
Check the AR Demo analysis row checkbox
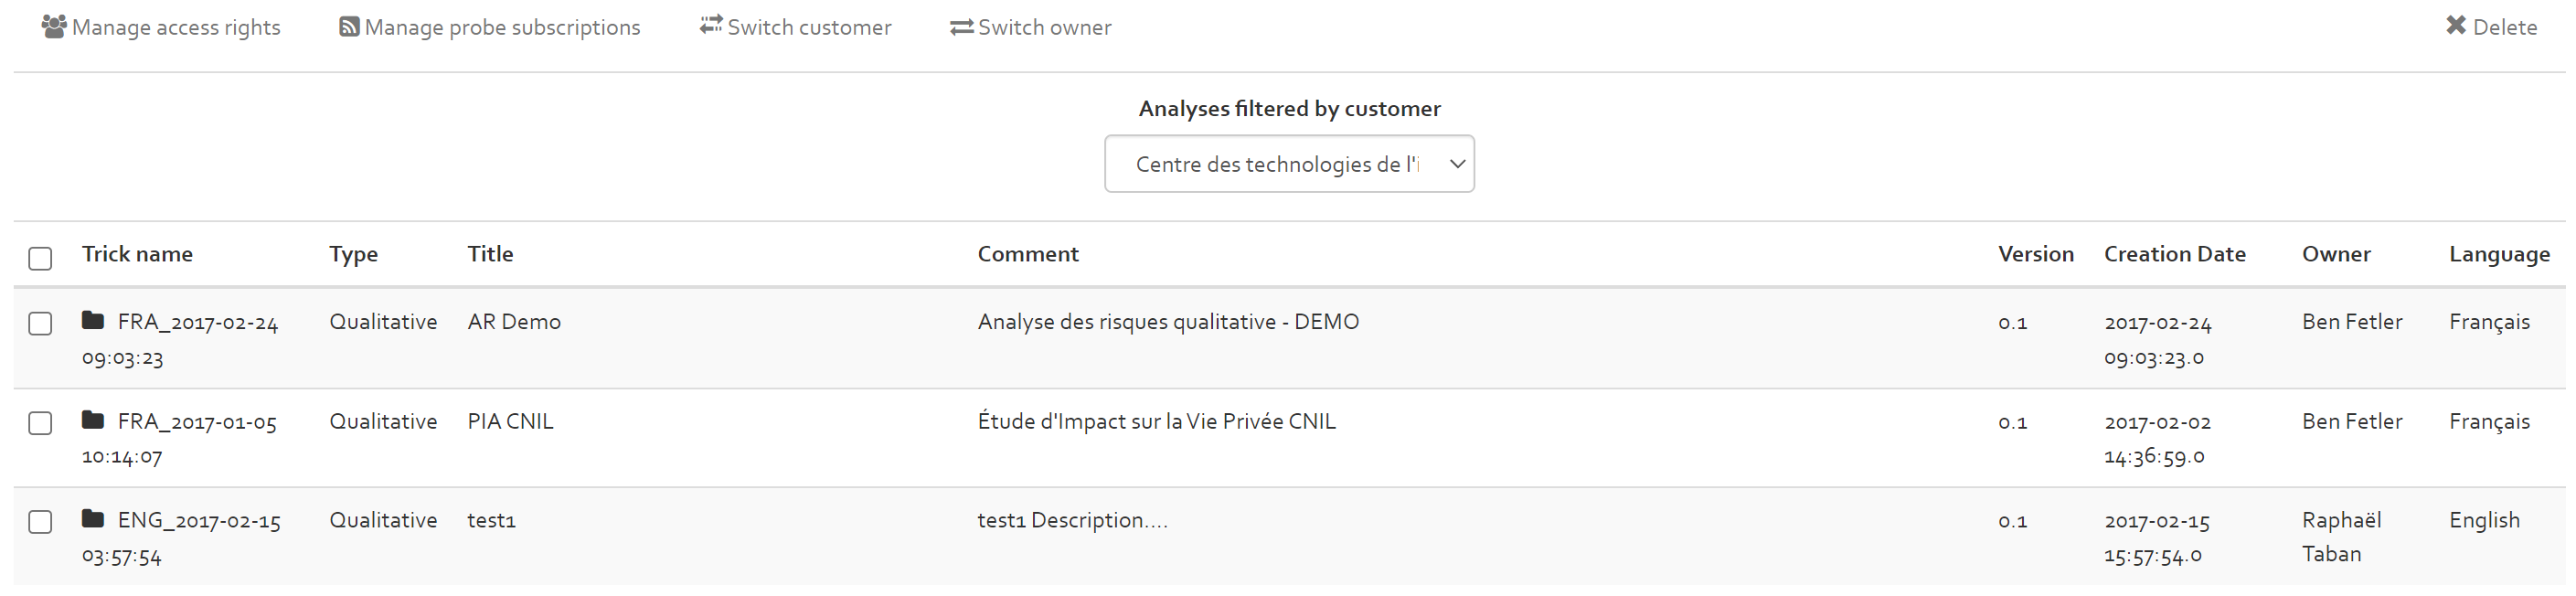click(x=40, y=324)
